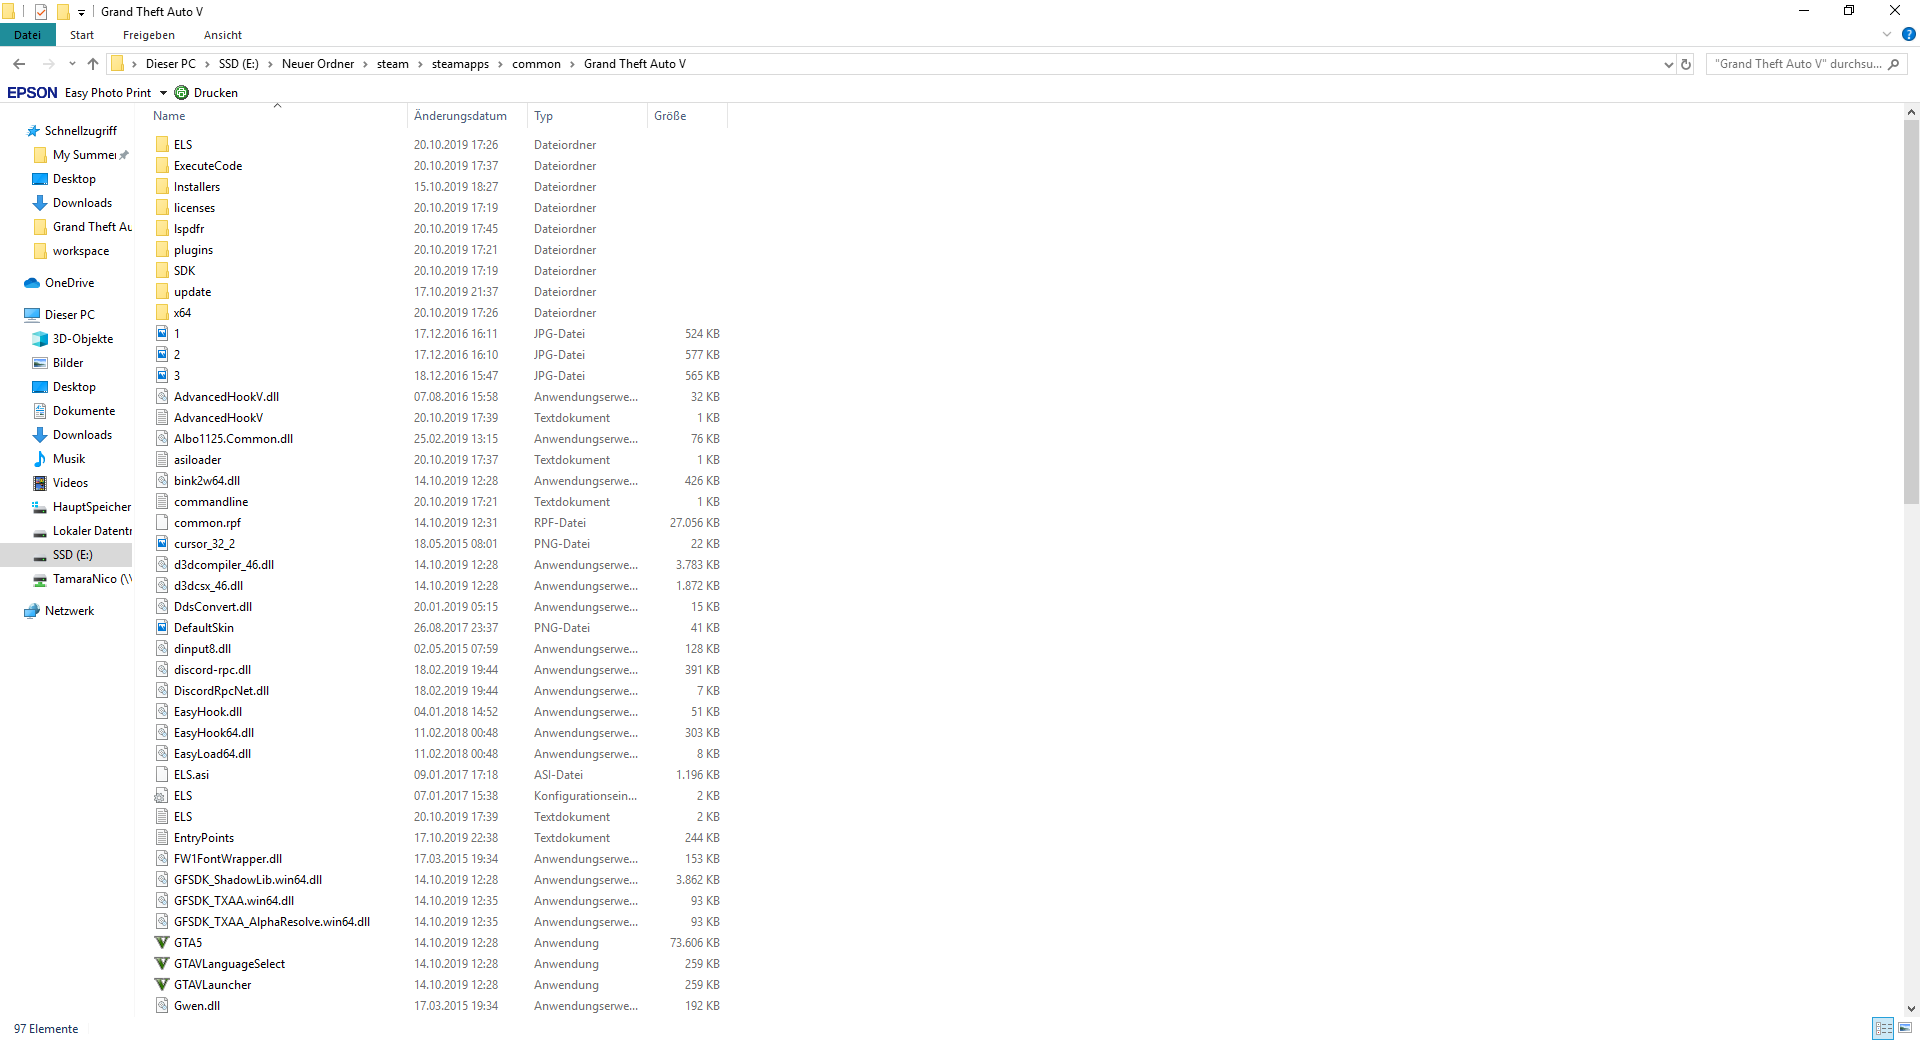1920x1040 pixels.
Task: Click the ELS folder icon
Action: click(x=162, y=145)
